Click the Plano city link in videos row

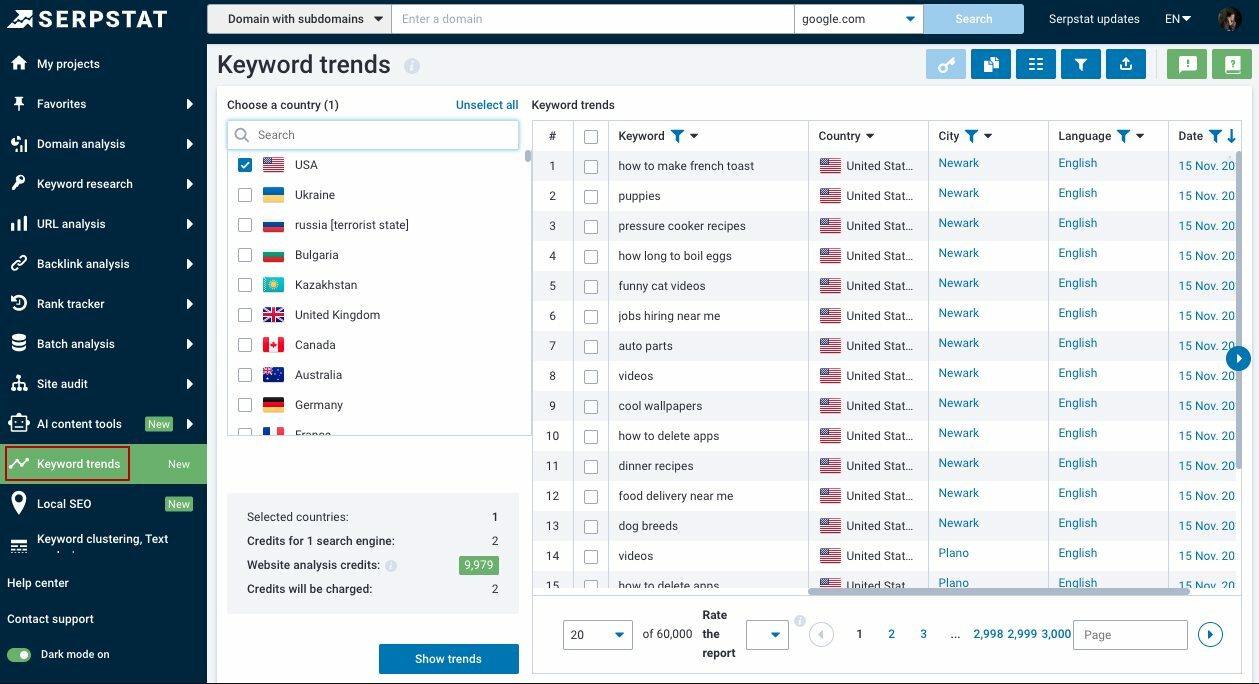(954, 553)
